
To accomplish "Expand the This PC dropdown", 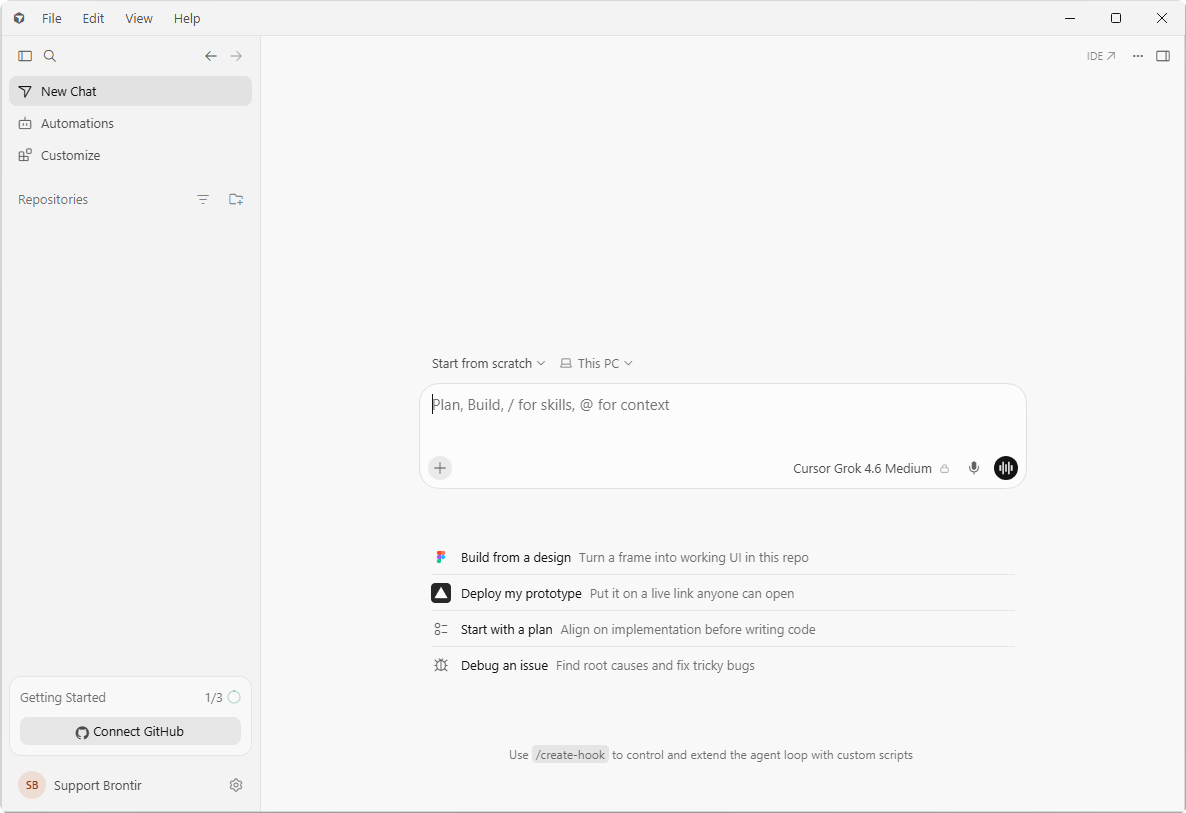I will pos(596,364).
